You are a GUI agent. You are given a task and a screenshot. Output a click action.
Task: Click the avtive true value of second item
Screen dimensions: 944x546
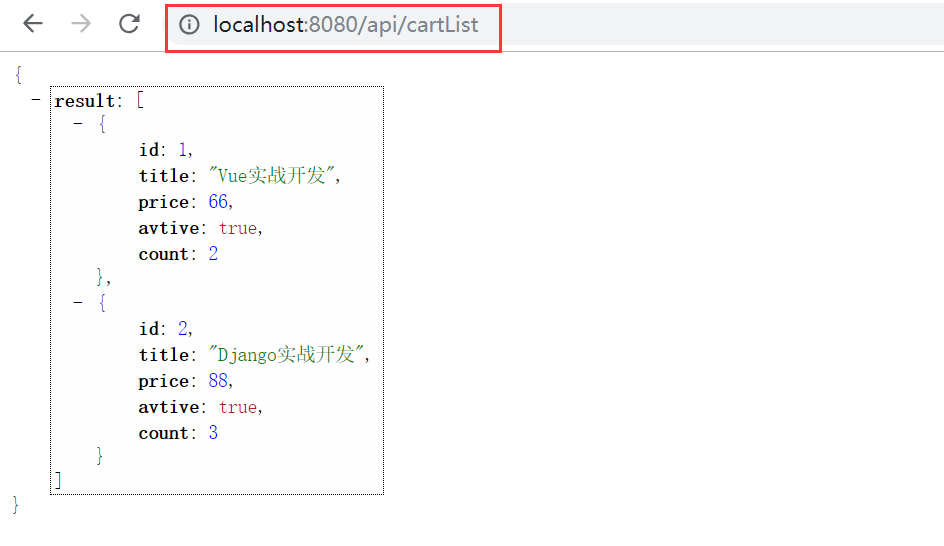coord(238,407)
